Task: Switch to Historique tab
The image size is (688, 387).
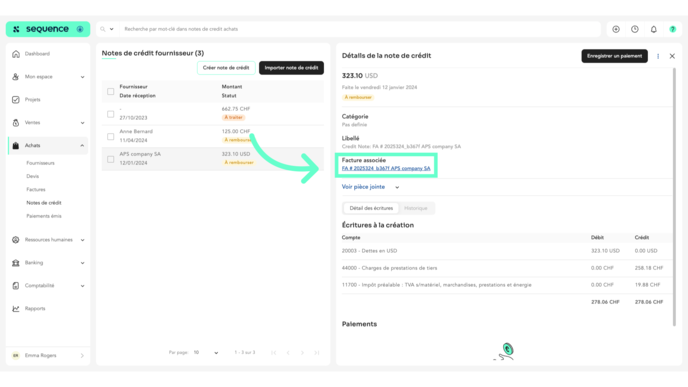Action: point(416,208)
